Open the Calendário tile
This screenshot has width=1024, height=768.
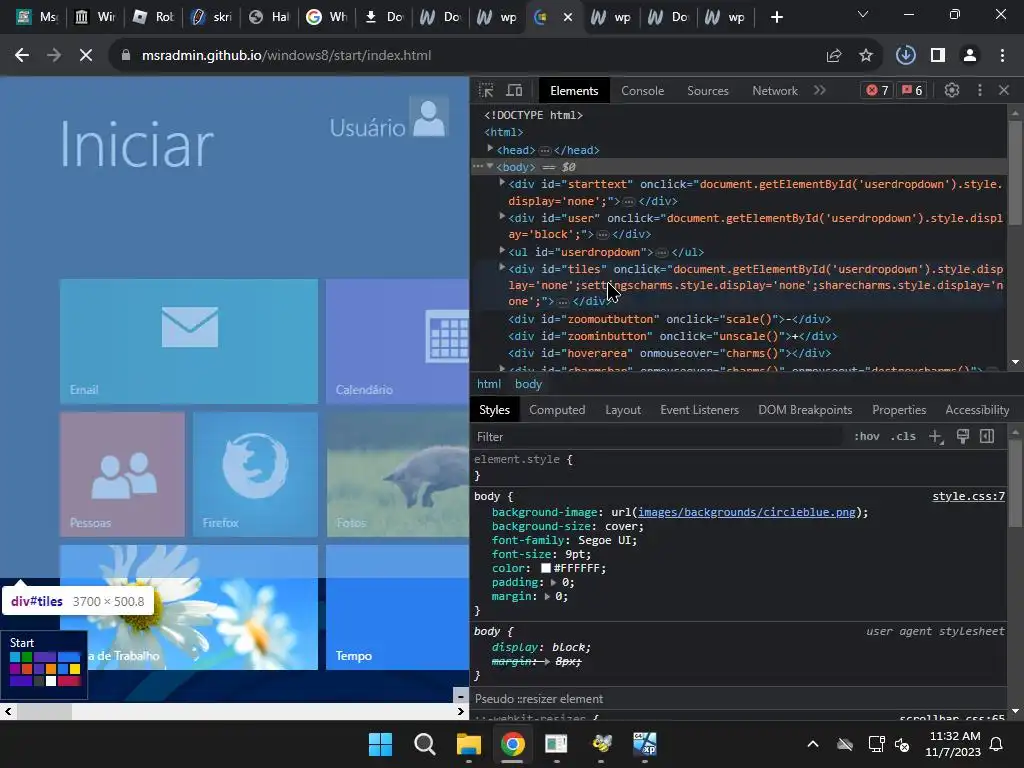397,342
